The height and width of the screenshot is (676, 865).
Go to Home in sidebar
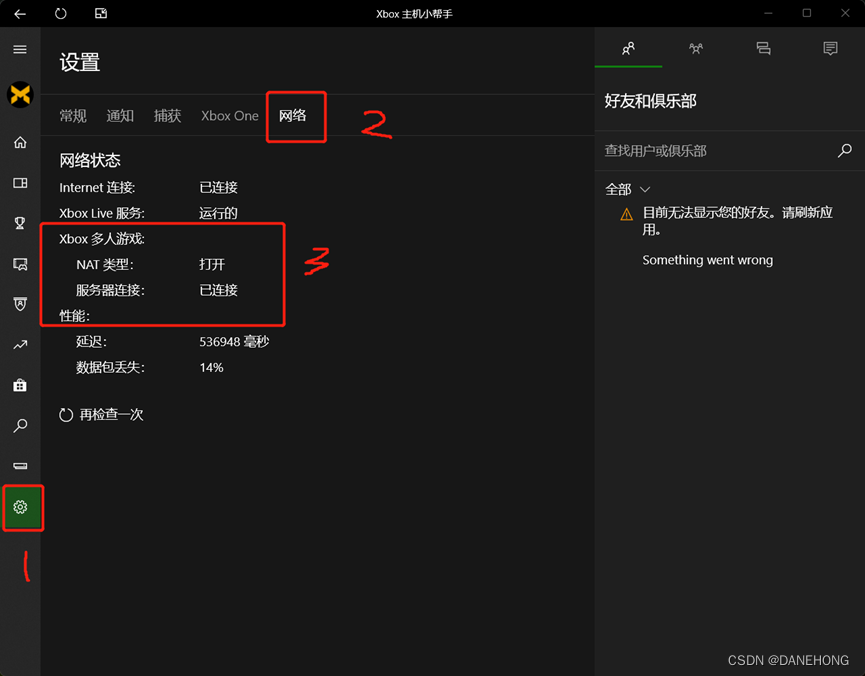(20, 142)
